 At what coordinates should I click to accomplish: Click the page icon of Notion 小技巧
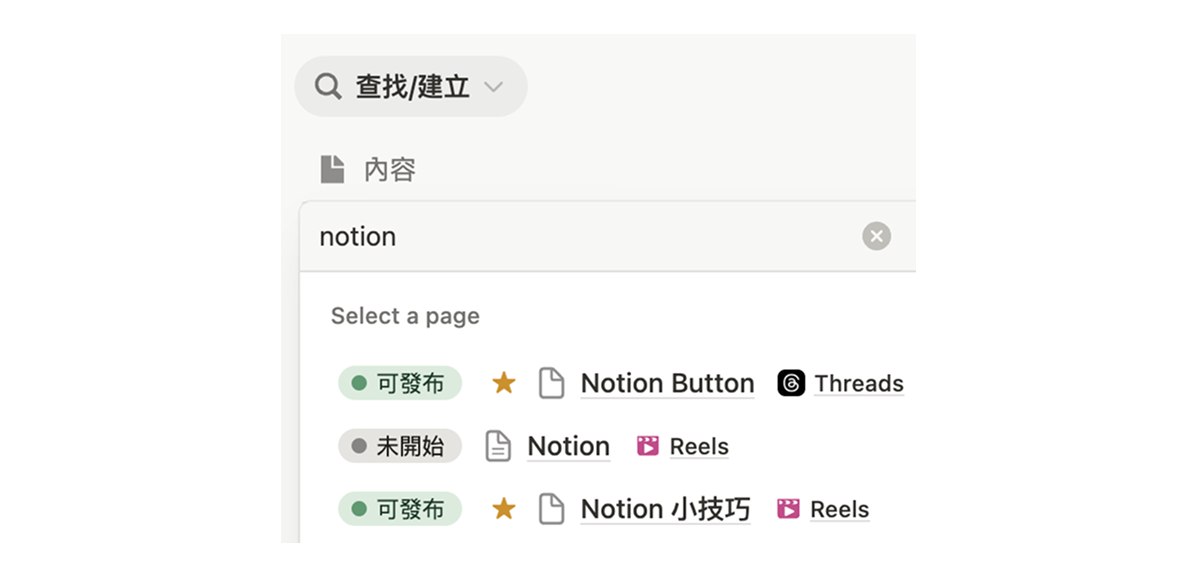tap(551, 509)
